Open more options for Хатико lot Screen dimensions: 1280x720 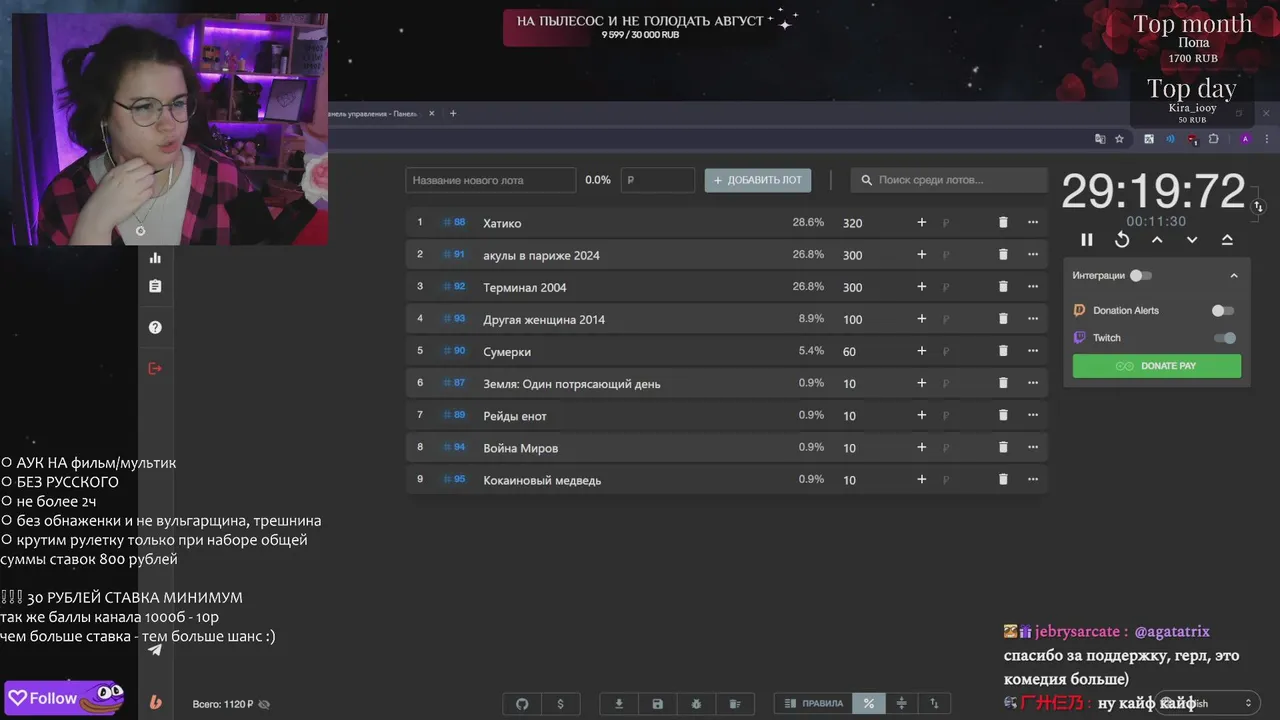coord(1033,223)
